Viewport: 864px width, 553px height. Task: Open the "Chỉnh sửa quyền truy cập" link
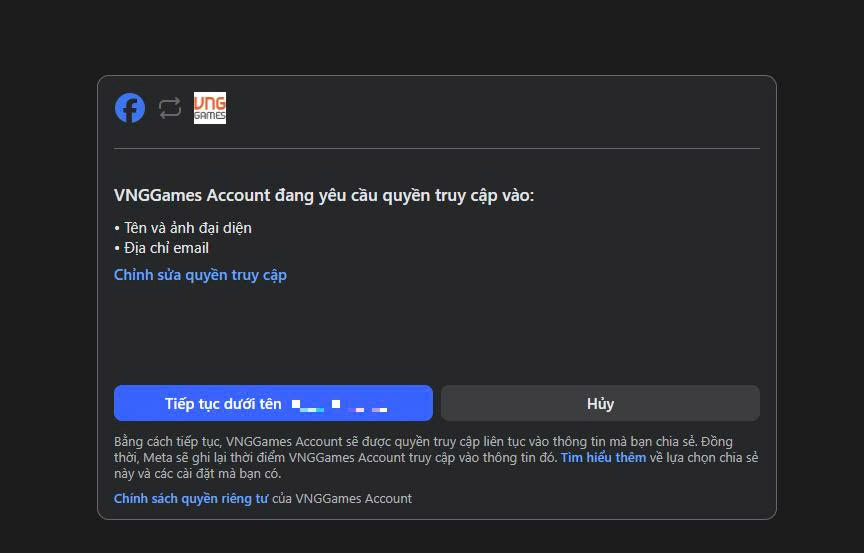[x=200, y=275]
